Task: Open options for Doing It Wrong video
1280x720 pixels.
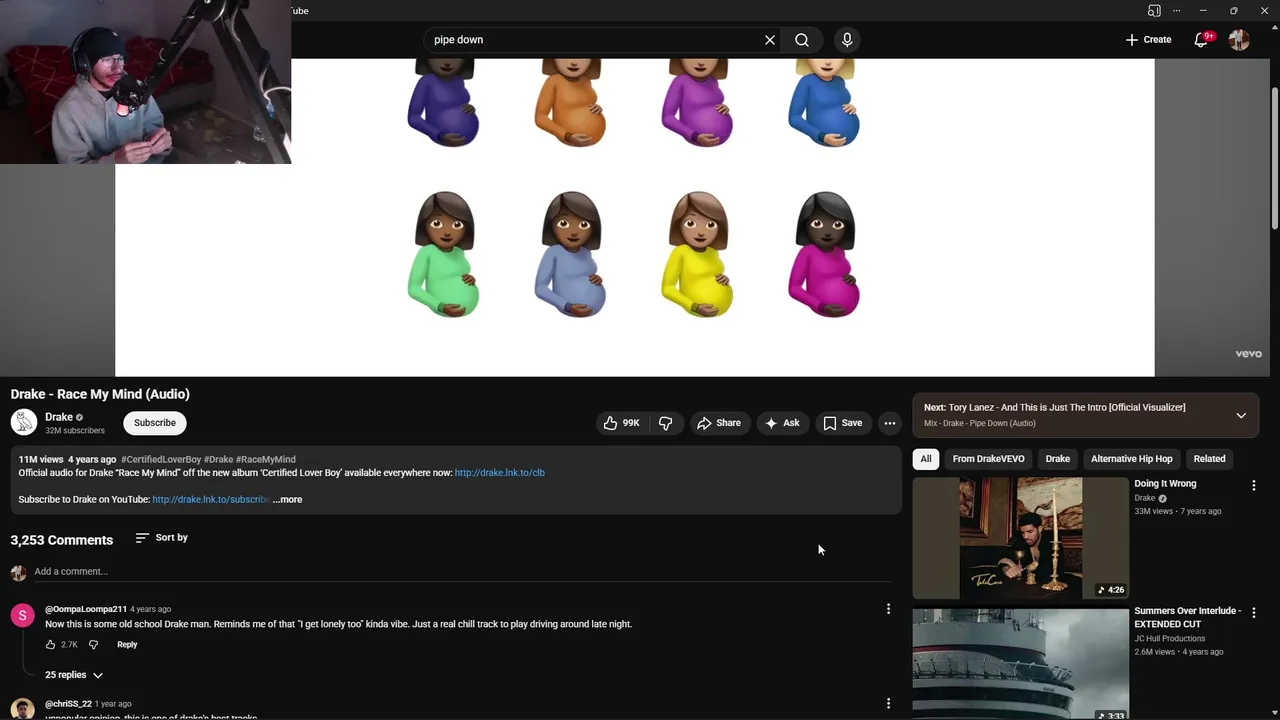Action: coord(1253,486)
